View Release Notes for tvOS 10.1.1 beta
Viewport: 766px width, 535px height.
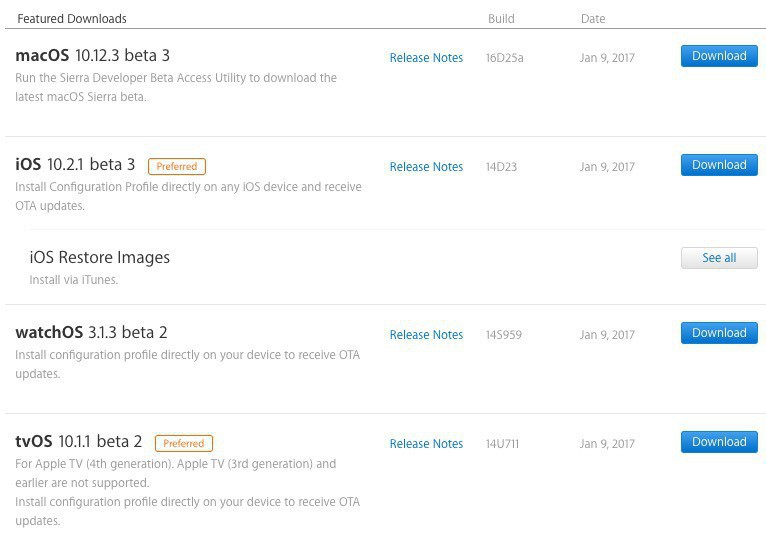(426, 444)
